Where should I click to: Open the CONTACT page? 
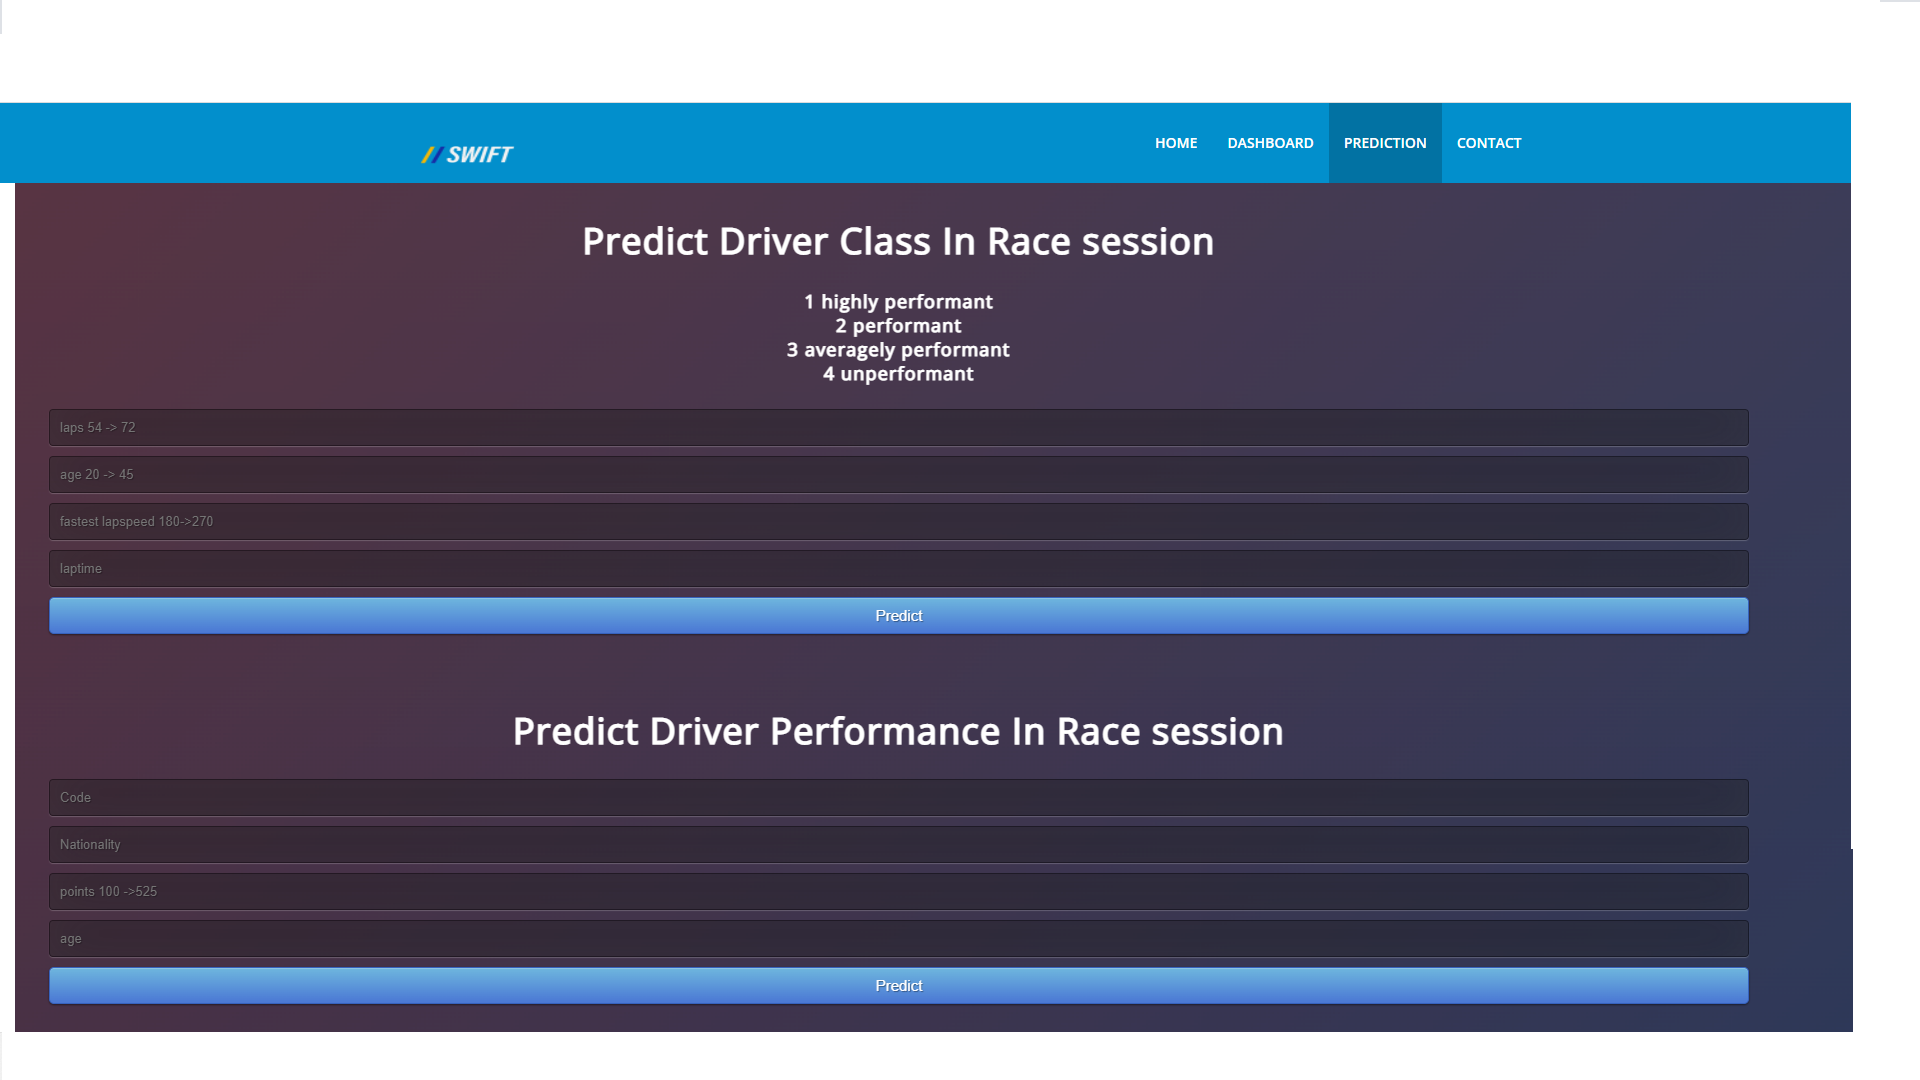[x=1488, y=142]
